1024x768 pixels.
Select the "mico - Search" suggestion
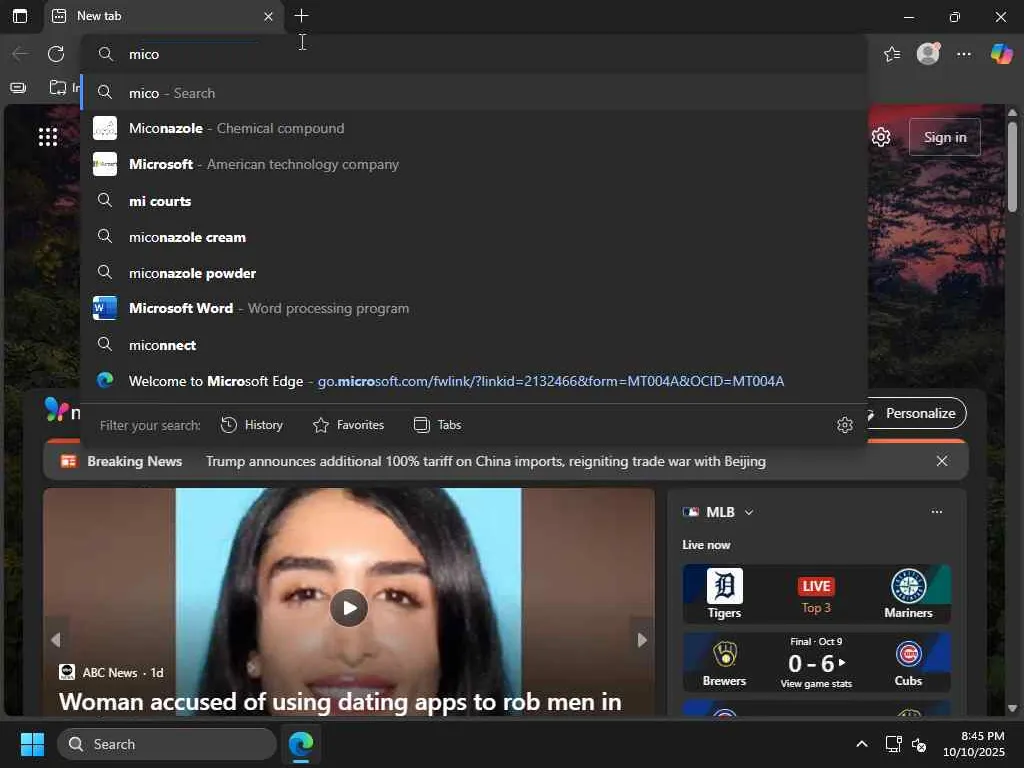[474, 93]
